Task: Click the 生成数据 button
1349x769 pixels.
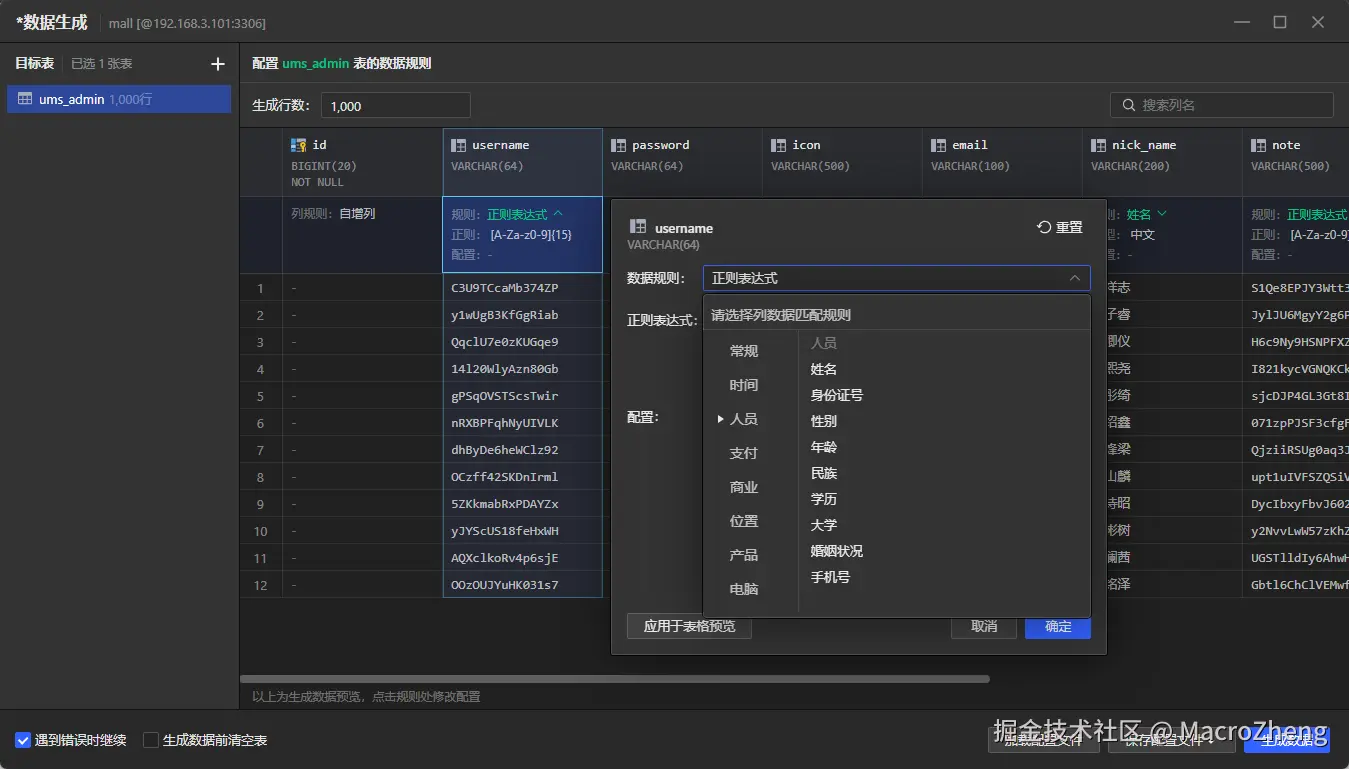Action: (x=1288, y=740)
